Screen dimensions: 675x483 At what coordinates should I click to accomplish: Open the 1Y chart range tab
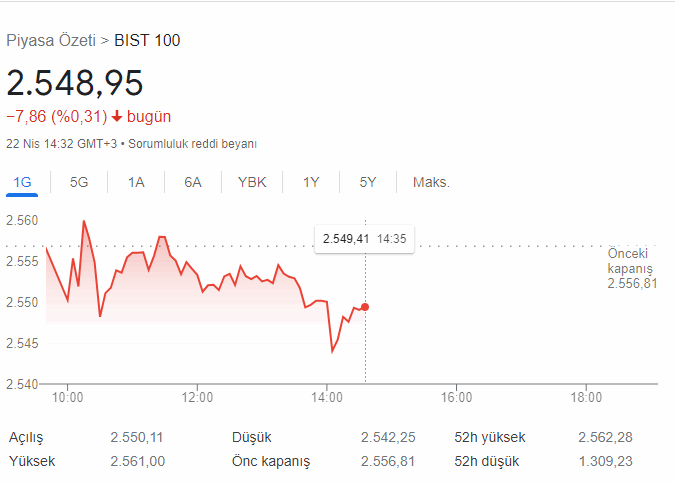point(311,182)
